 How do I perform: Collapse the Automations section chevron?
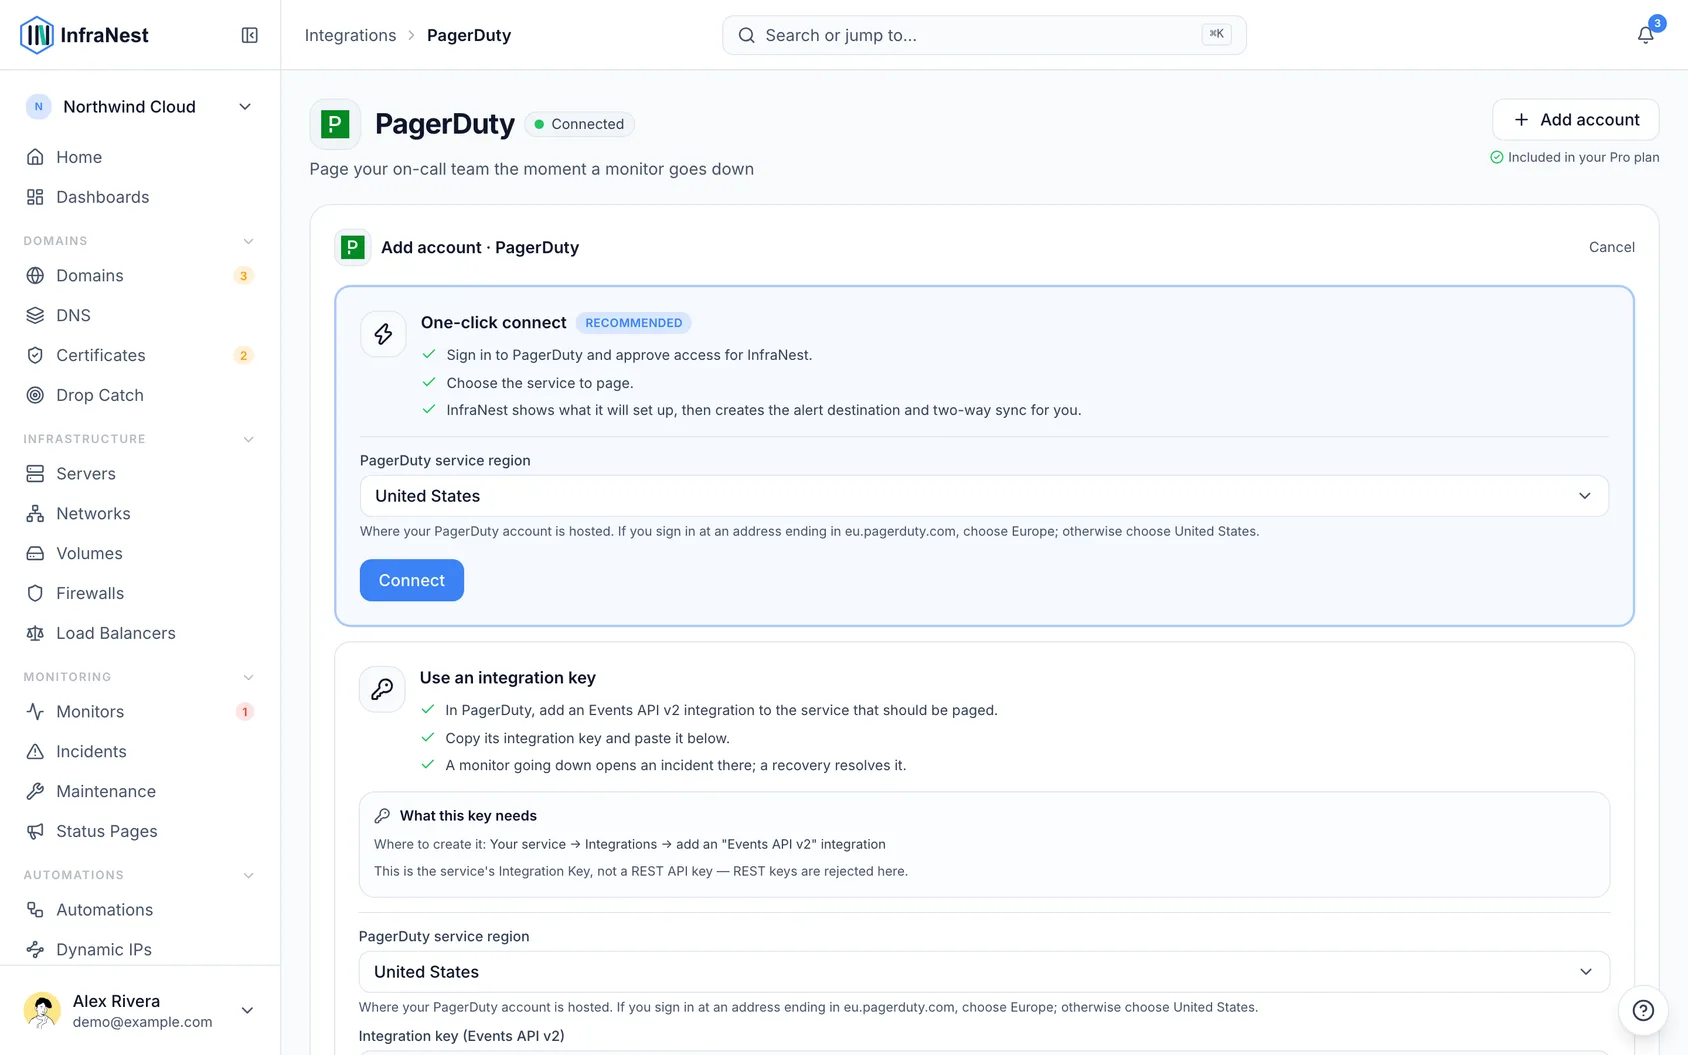[x=248, y=875]
